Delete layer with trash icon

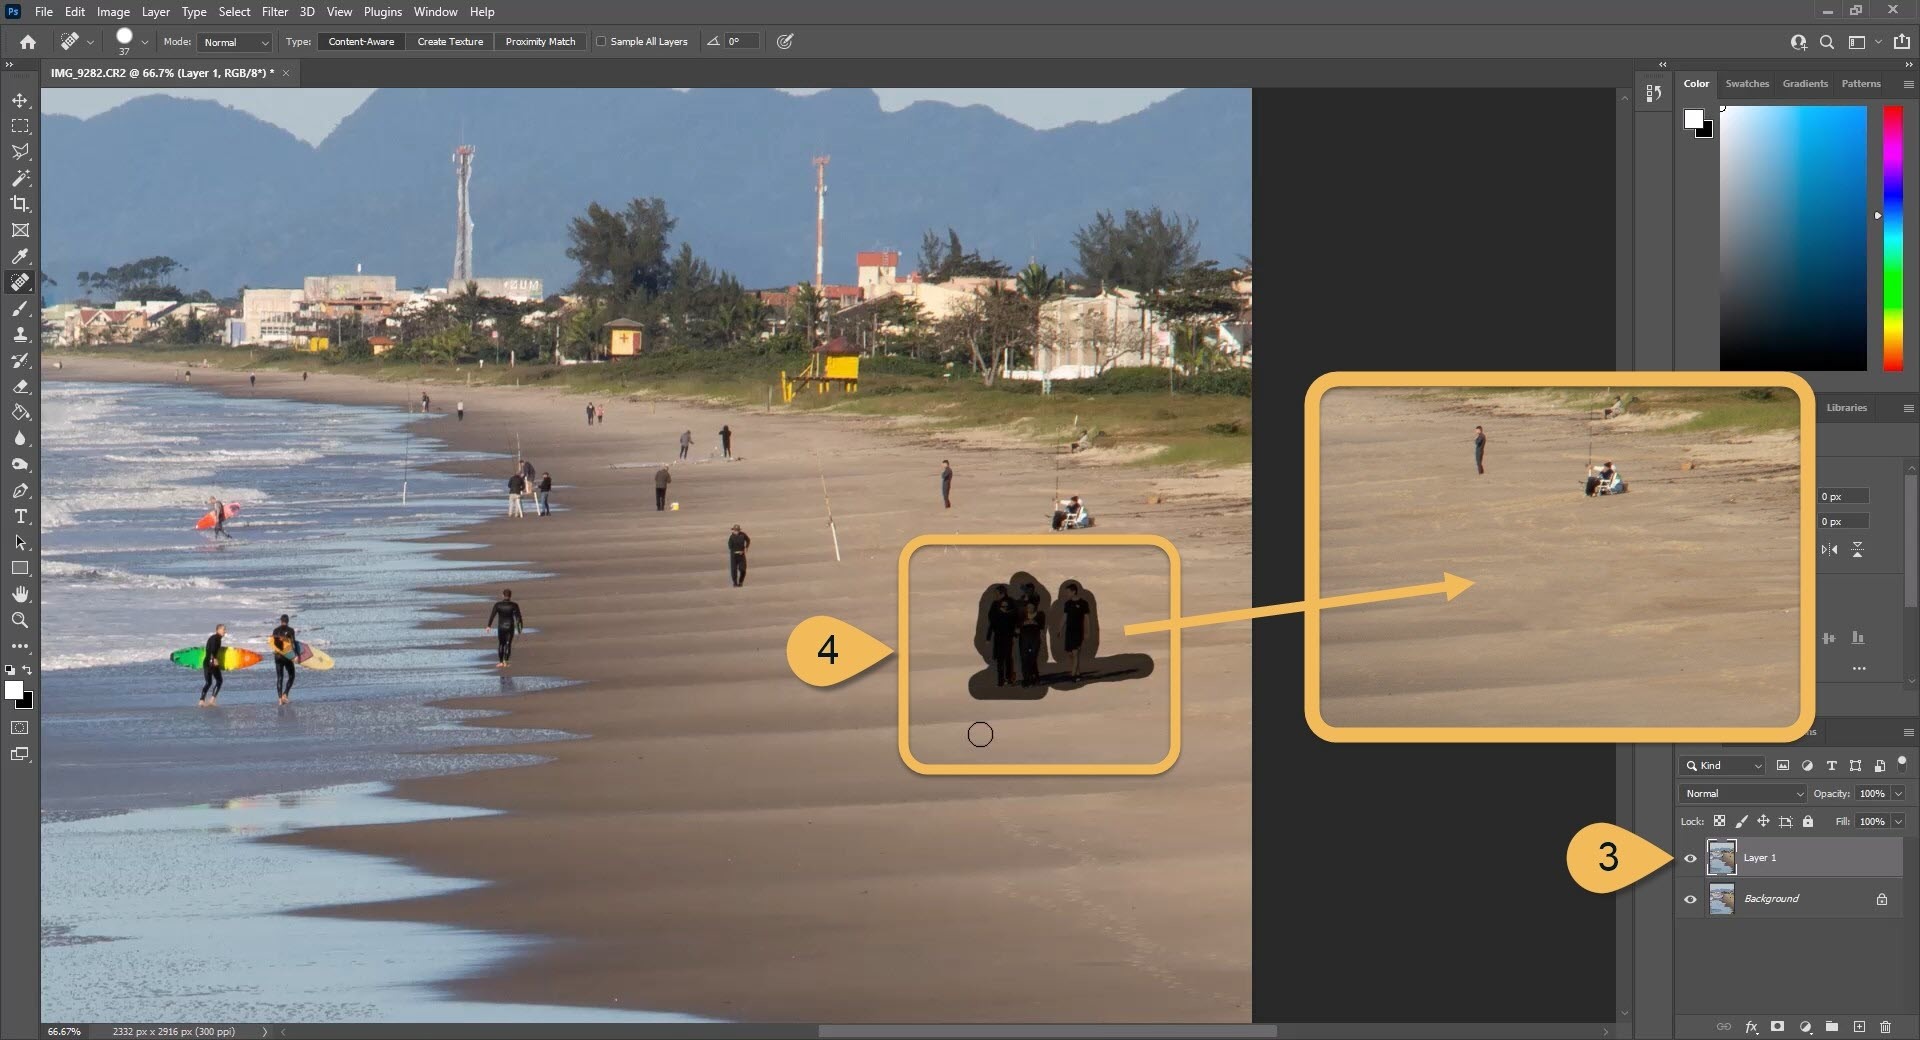point(1885,1027)
